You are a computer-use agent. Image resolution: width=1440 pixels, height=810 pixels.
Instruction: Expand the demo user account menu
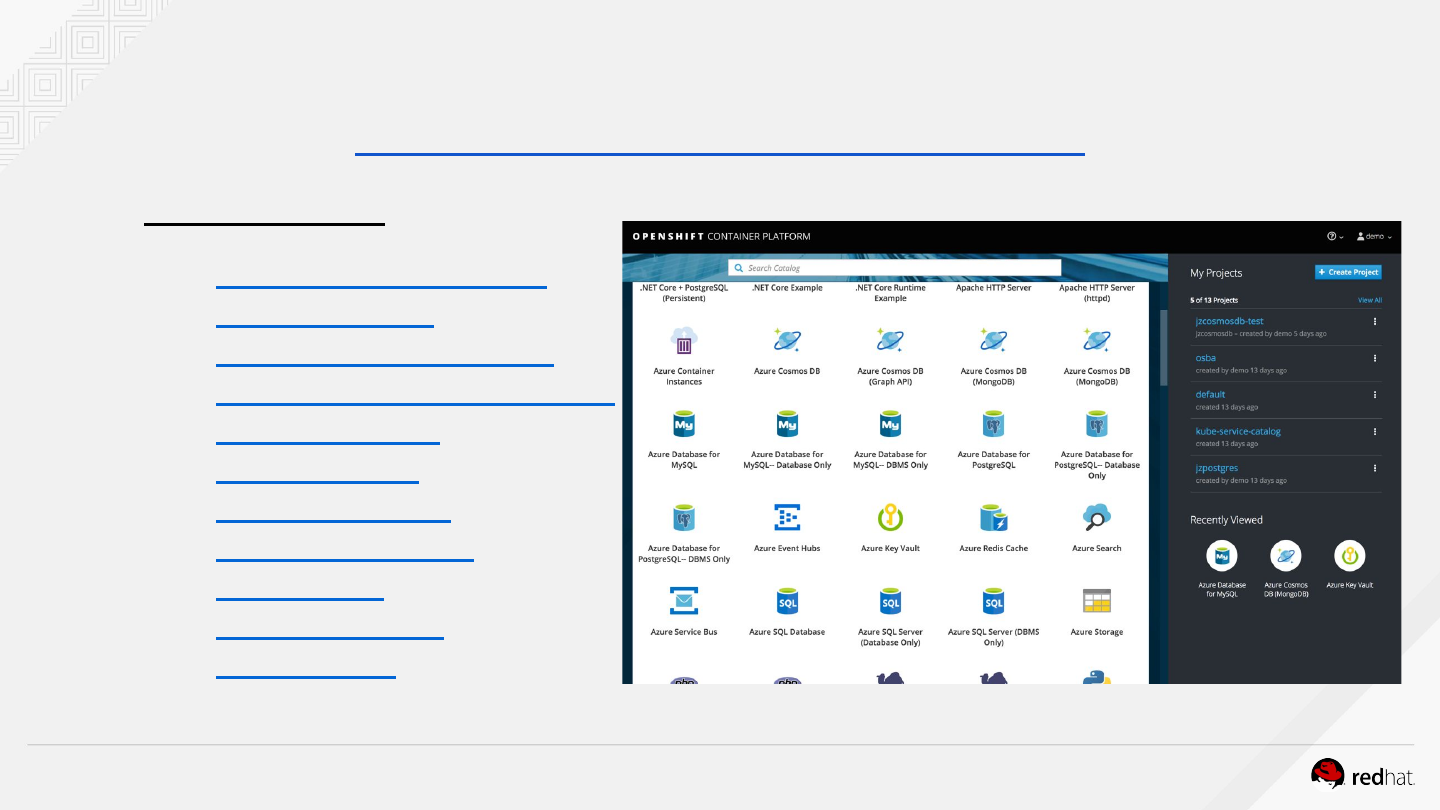point(1374,236)
